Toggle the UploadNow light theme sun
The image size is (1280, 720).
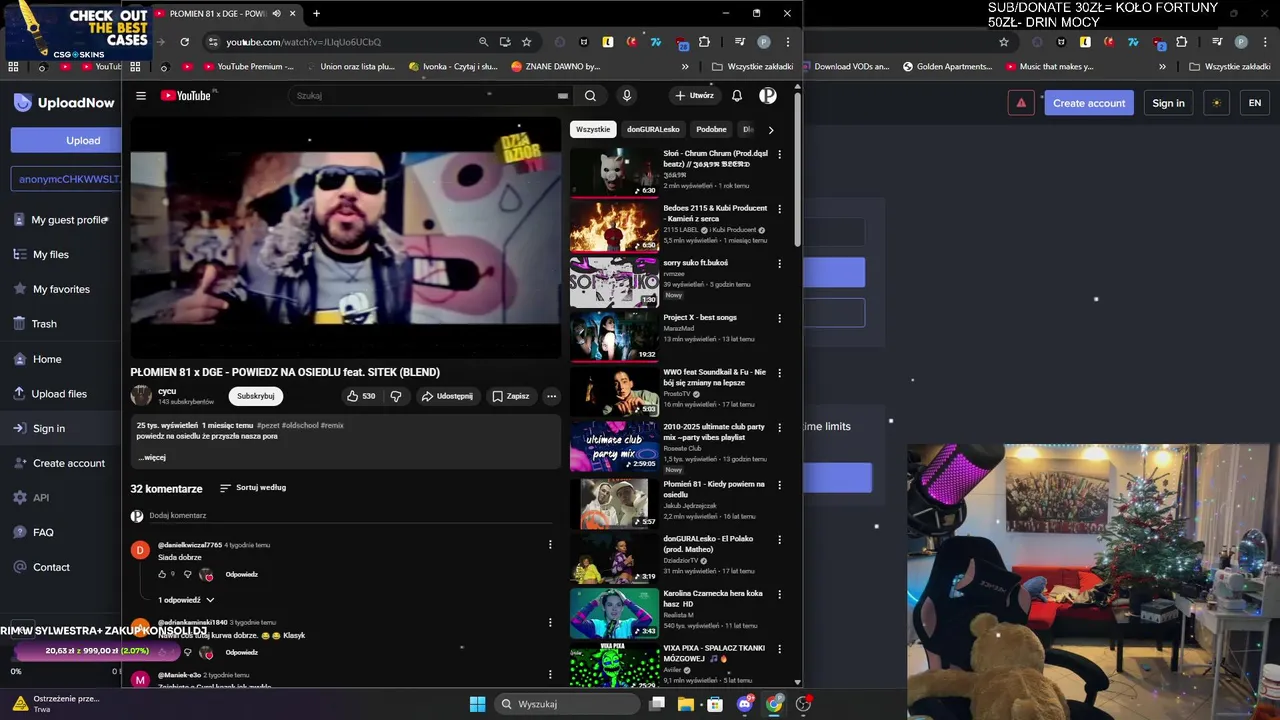1216,103
